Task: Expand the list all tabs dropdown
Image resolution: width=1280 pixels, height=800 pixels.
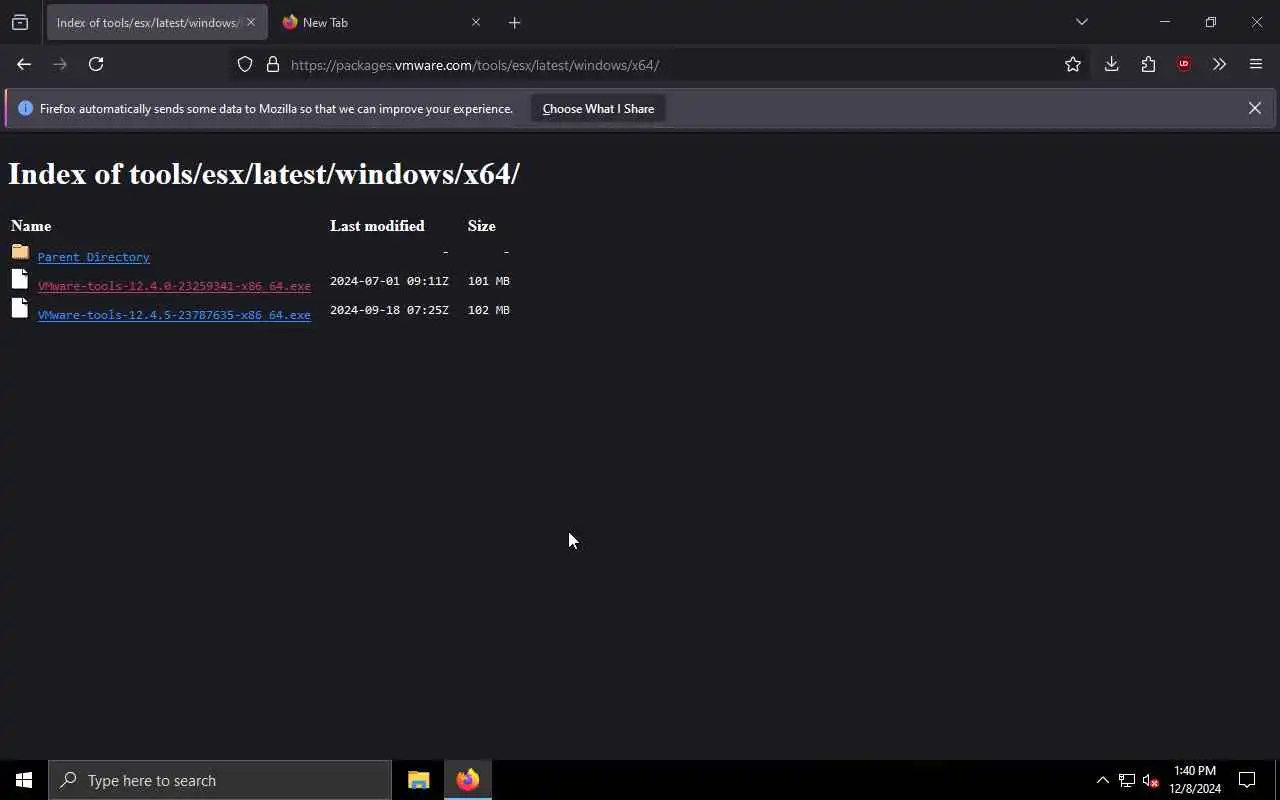Action: pyautogui.click(x=1081, y=22)
